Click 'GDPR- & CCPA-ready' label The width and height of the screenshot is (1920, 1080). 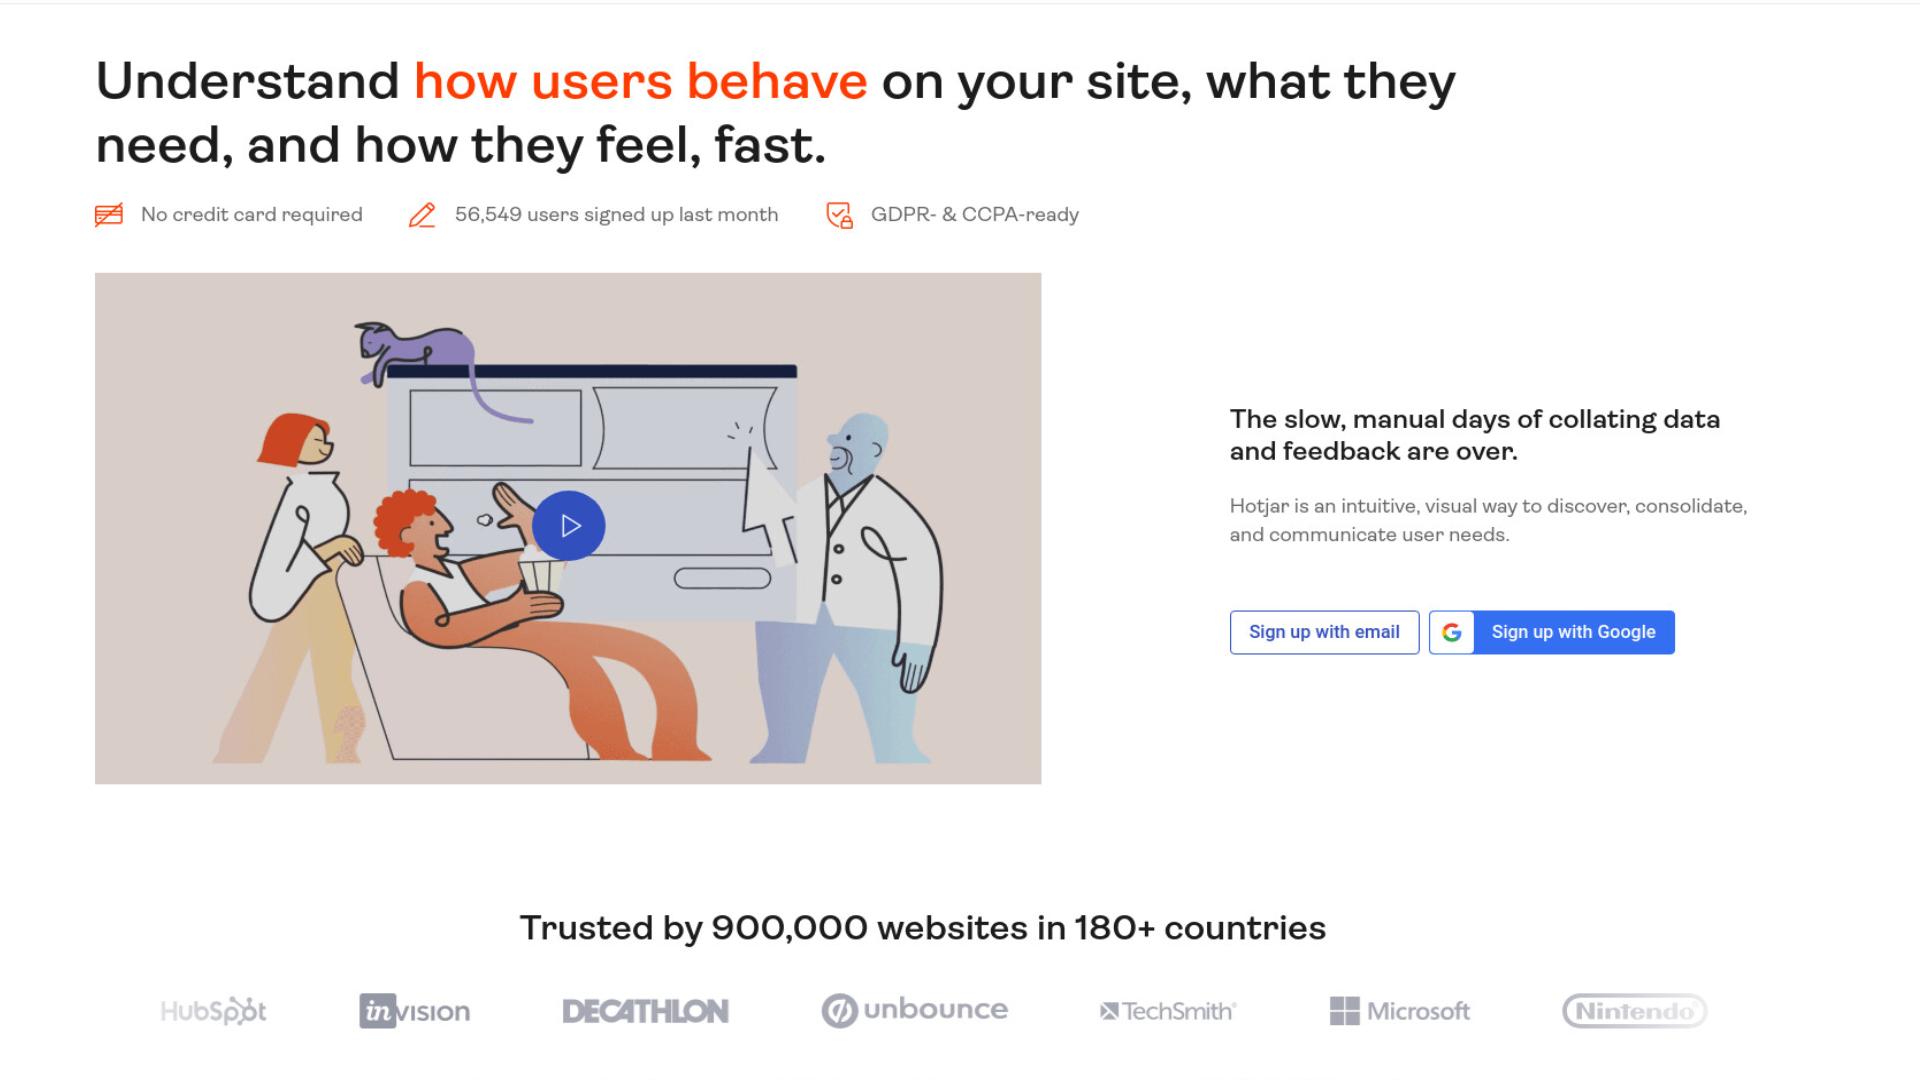(x=975, y=215)
